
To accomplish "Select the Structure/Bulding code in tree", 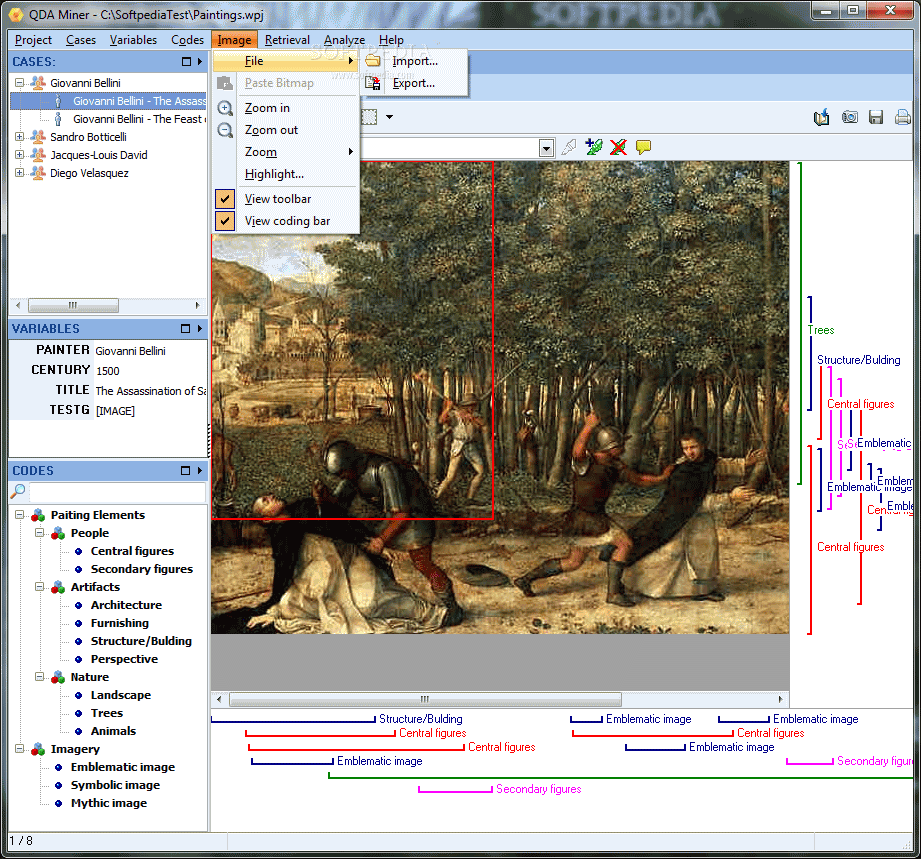I will pos(141,641).
